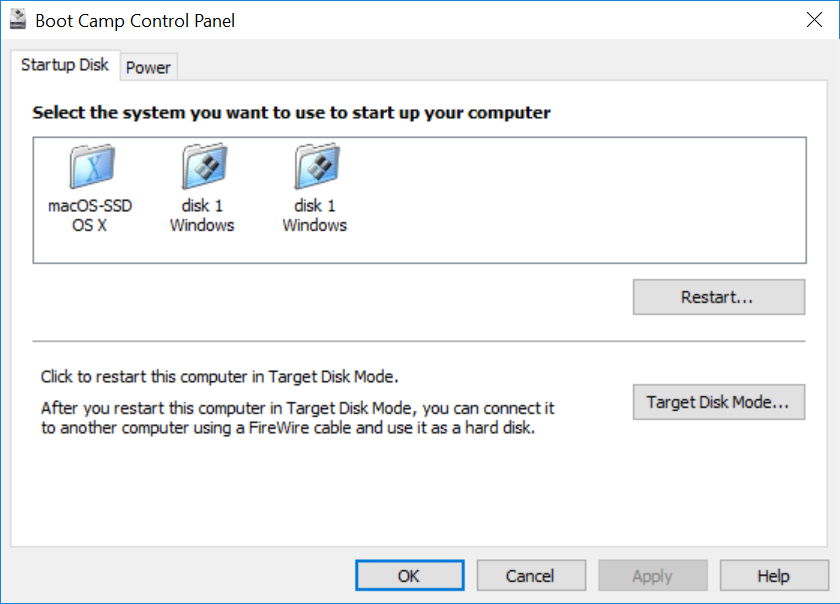Select the macOS-SSD OS X folder icon
The height and width of the screenshot is (604, 840).
click(x=92, y=166)
